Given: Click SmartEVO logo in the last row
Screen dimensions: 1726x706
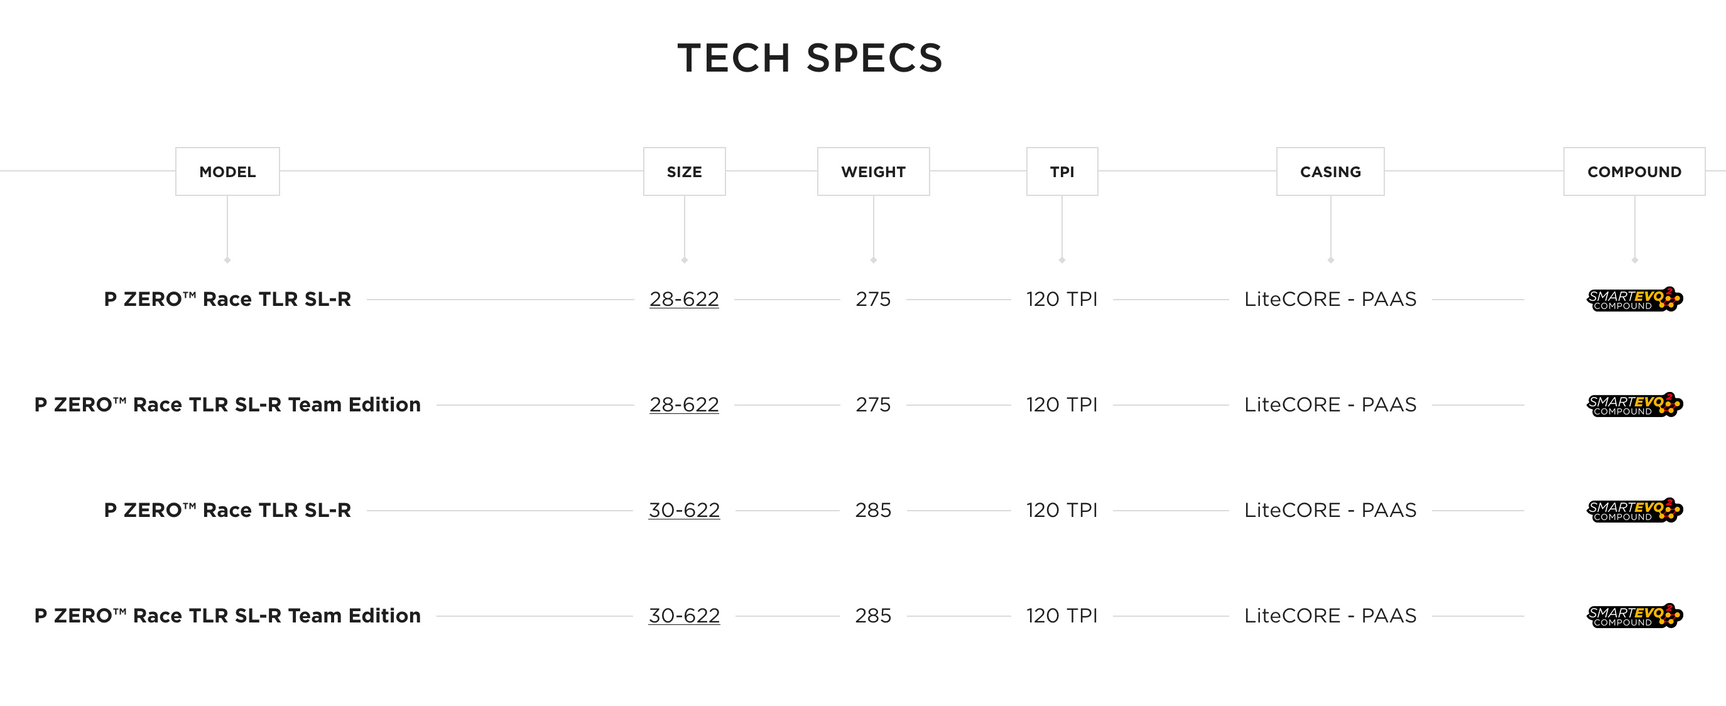Looking at the screenshot, I should pyautogui.click(x=1634, y=616).
